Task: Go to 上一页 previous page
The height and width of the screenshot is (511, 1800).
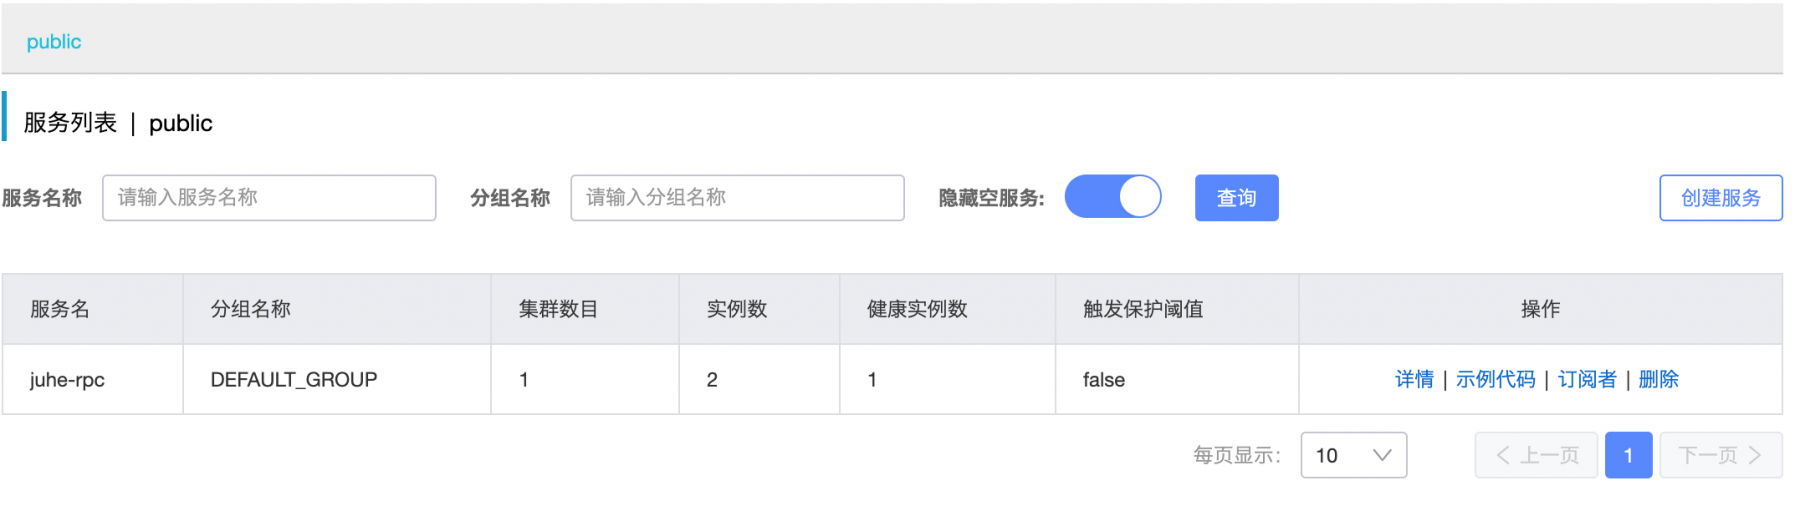Action: [1536, 455]
